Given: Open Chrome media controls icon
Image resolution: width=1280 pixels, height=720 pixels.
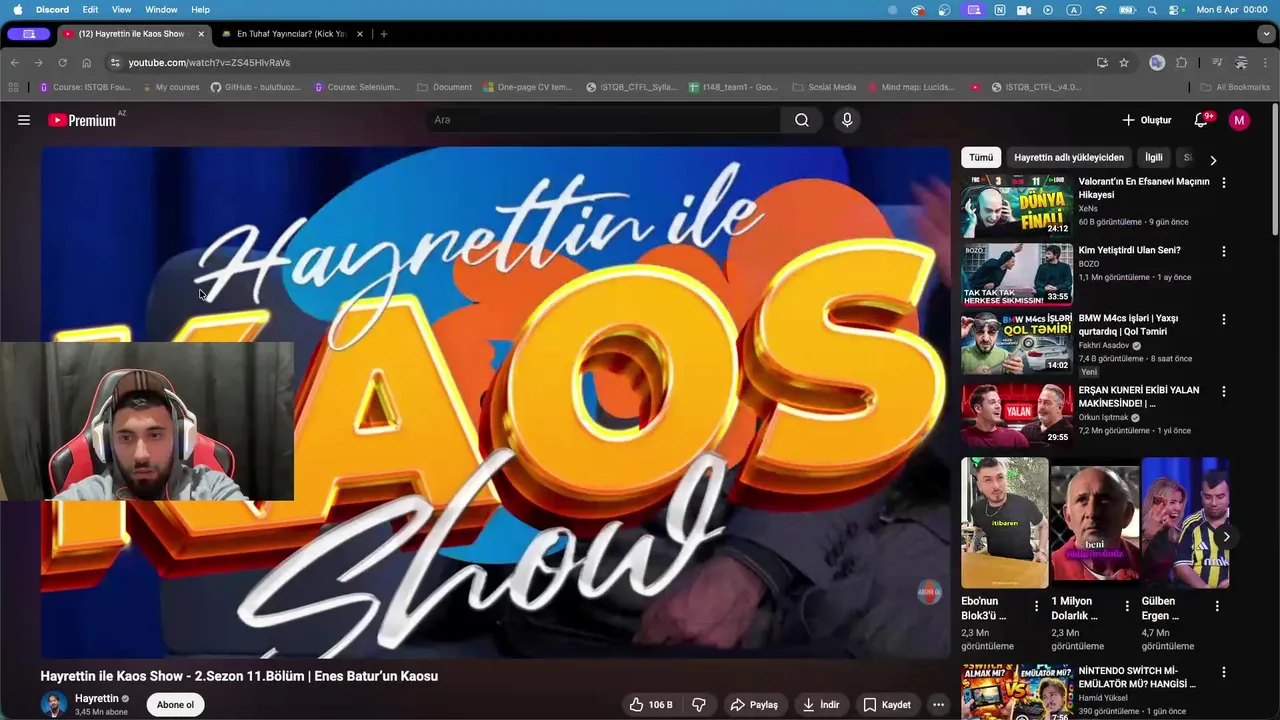Looking at the screenshot, I should (1217, 62).
